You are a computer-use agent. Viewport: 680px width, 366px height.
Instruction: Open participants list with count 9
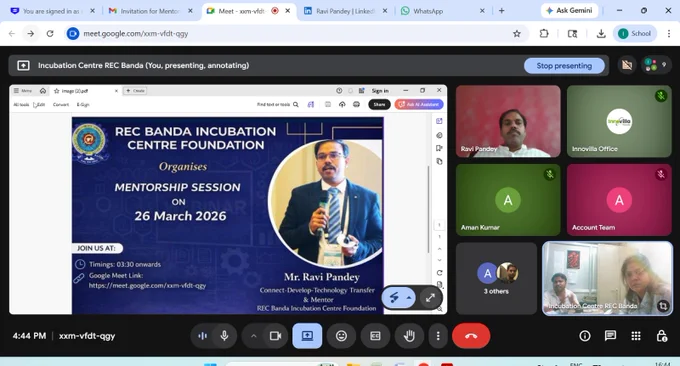(656, 65)
